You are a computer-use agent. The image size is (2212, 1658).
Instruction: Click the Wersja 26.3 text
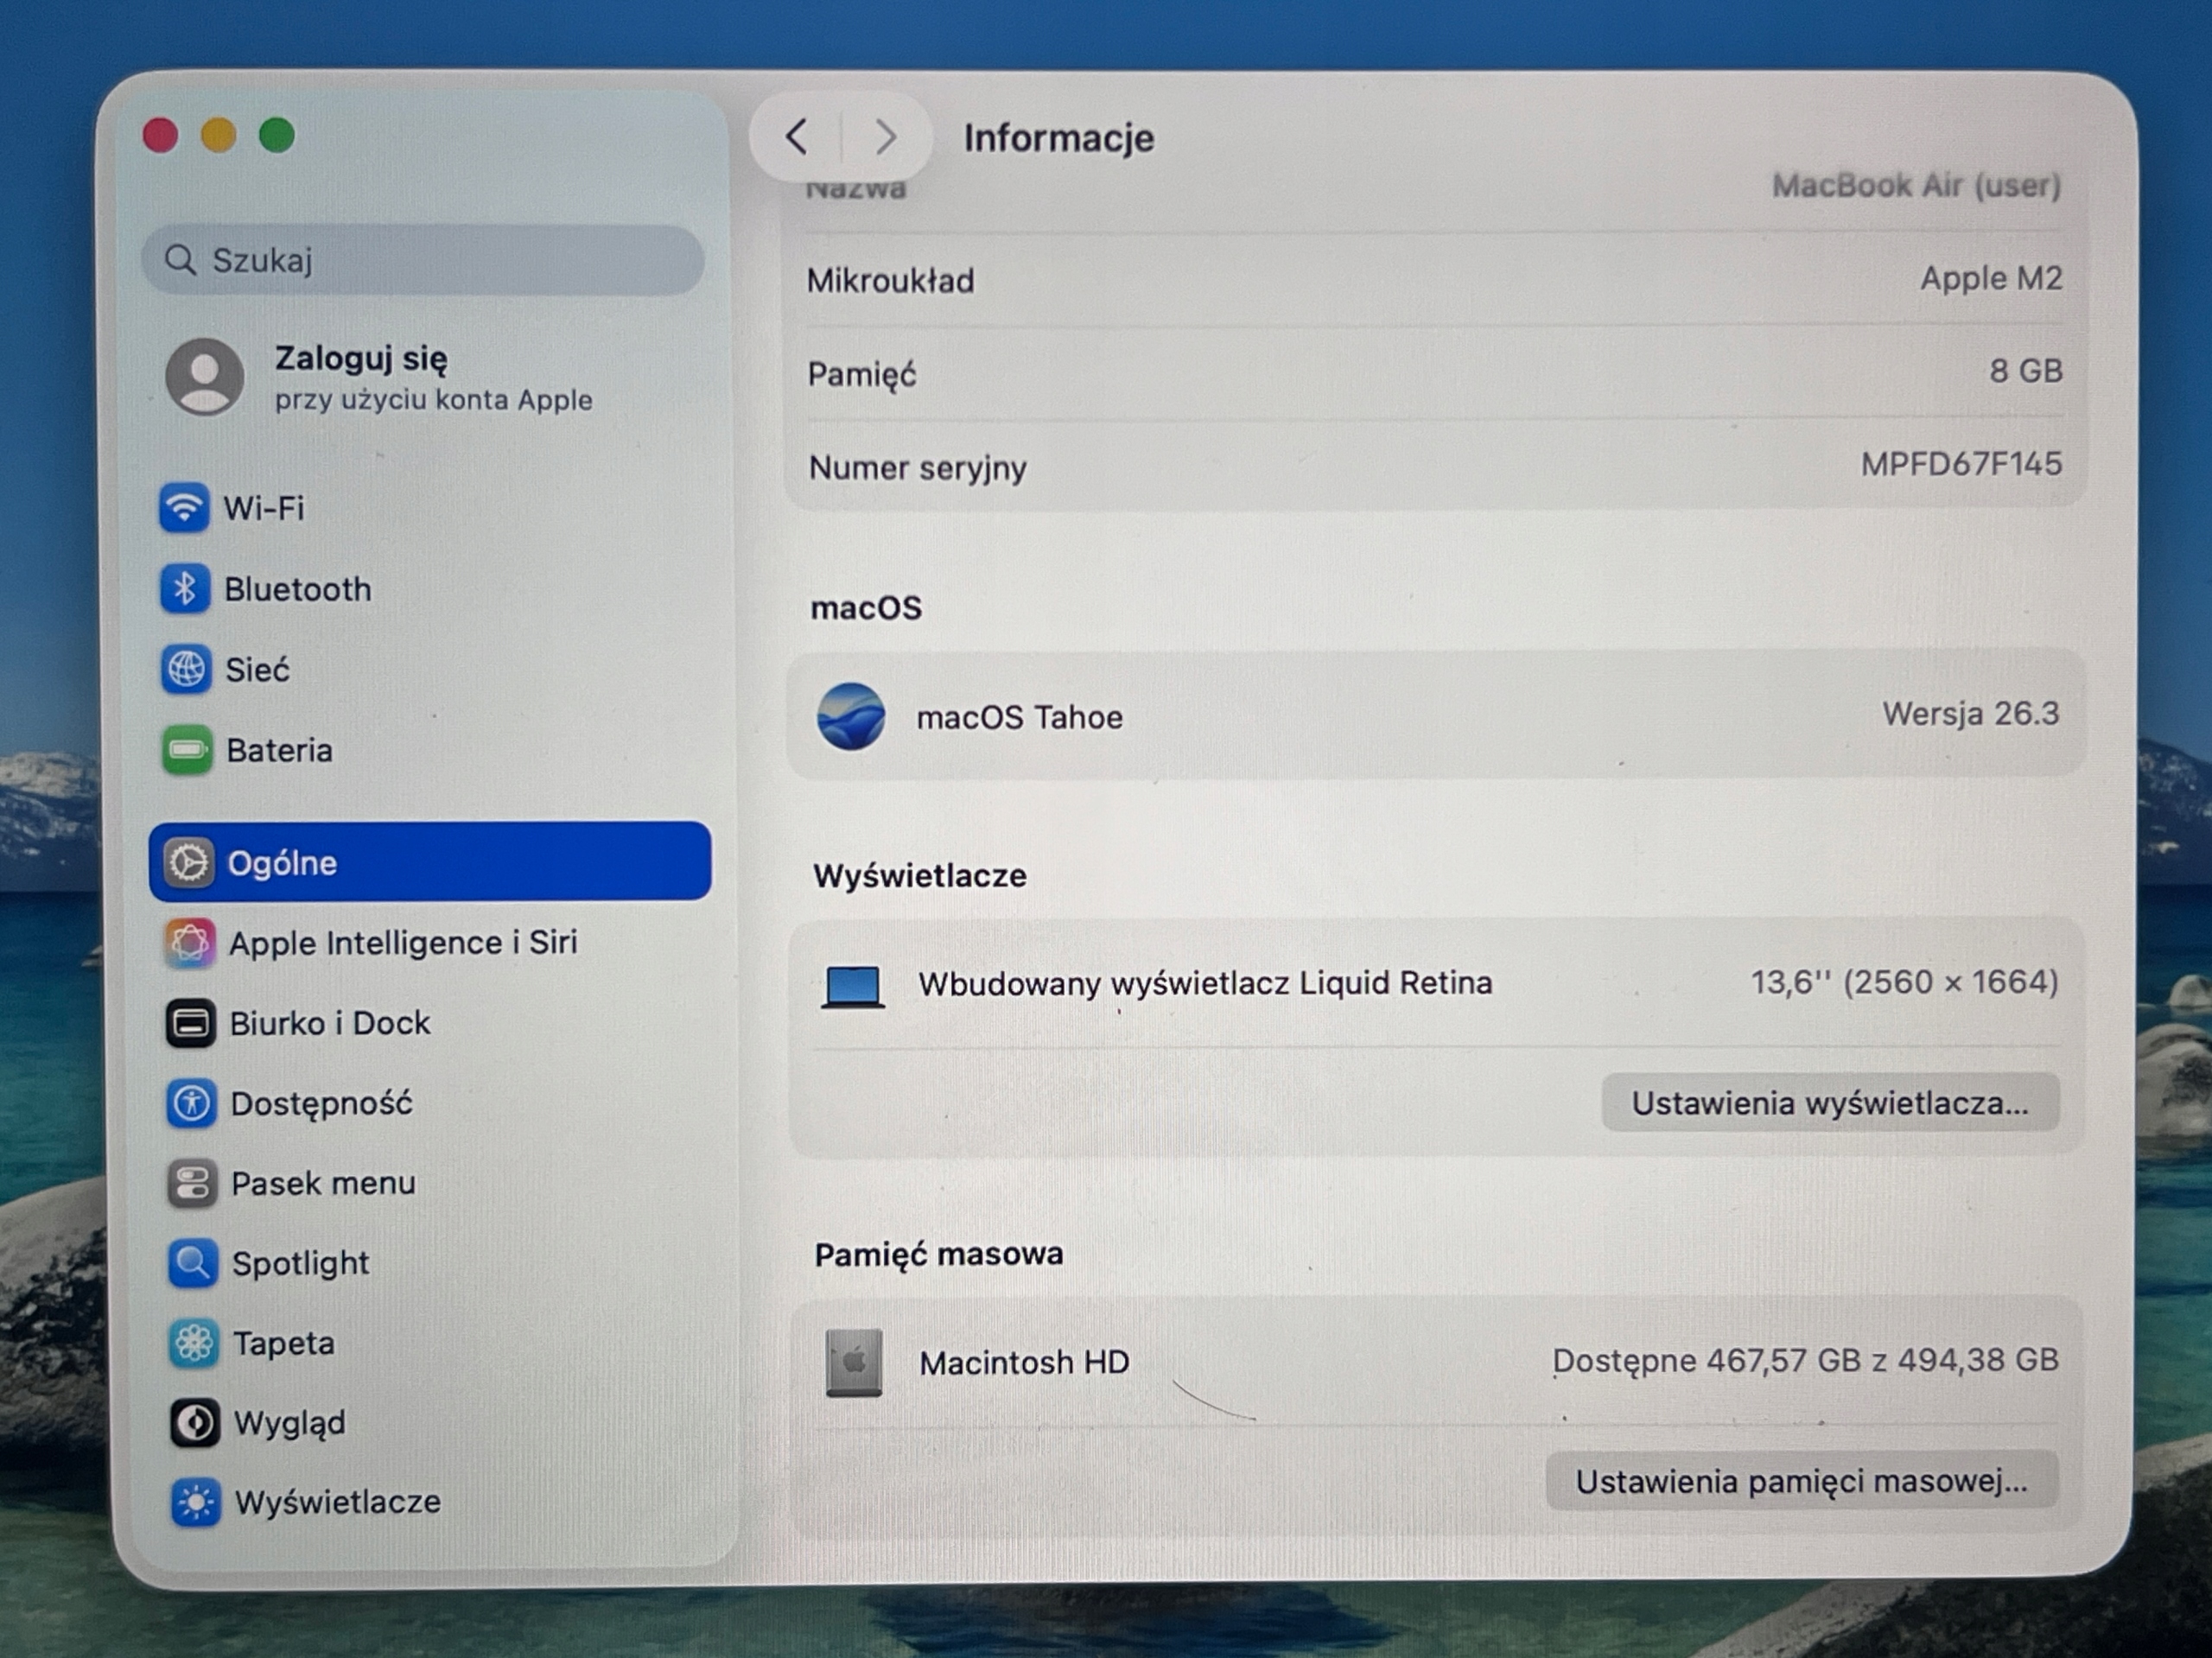click(1971, 714)
